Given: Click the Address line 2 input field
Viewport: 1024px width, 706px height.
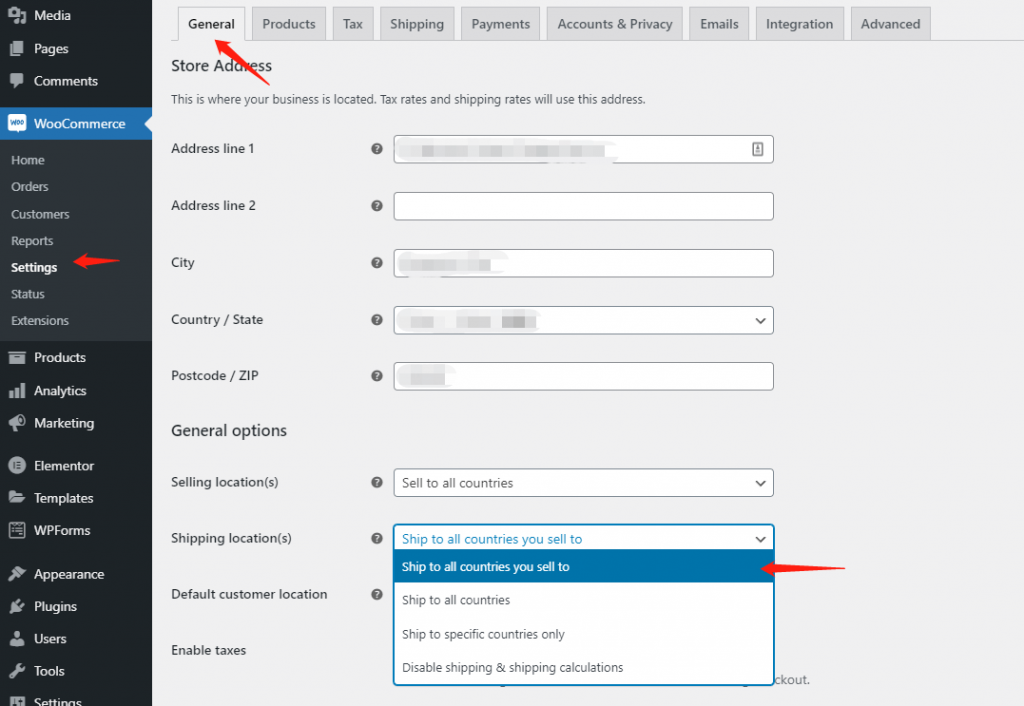Looking at the screenshot, I should [x=583, y=206].
